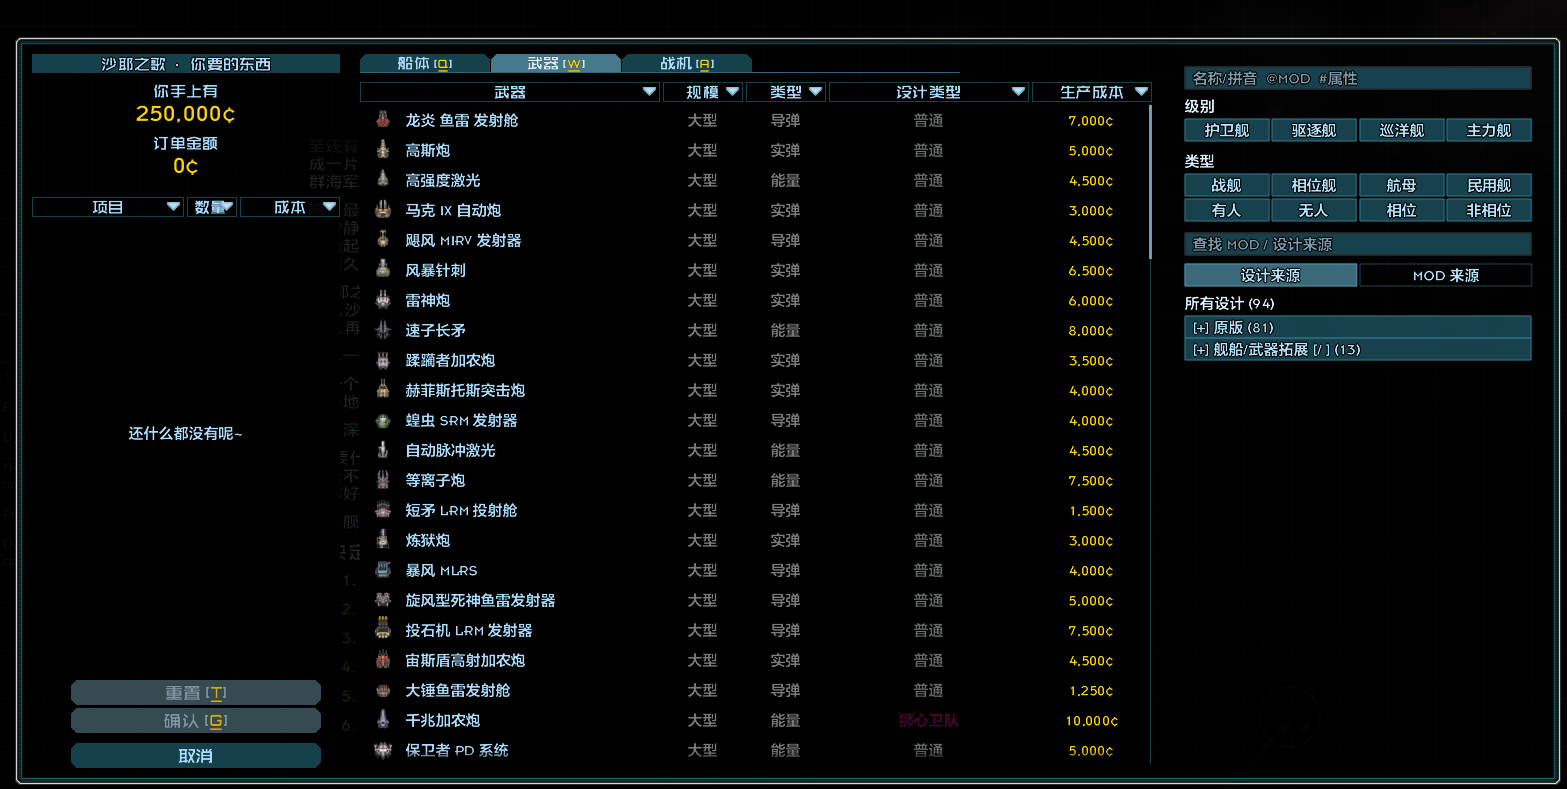Click the 名称/拼音 search field

1358,78
